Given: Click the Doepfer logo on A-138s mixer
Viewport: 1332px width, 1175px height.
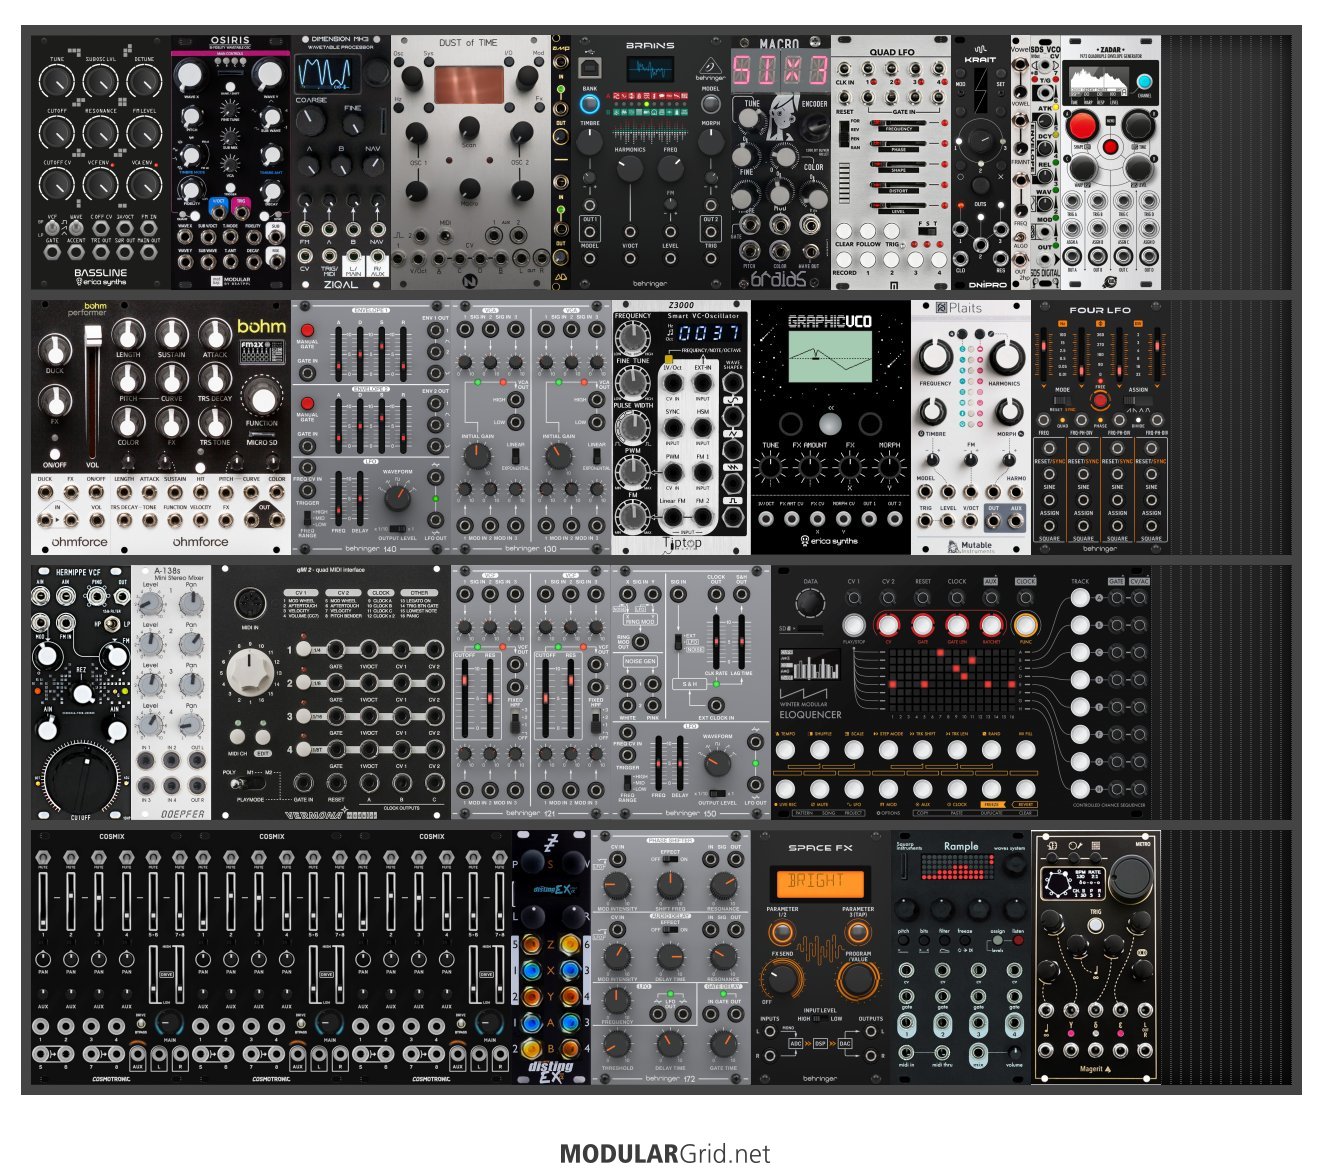Looking at the screenshot, I should [x=181, y=814].
